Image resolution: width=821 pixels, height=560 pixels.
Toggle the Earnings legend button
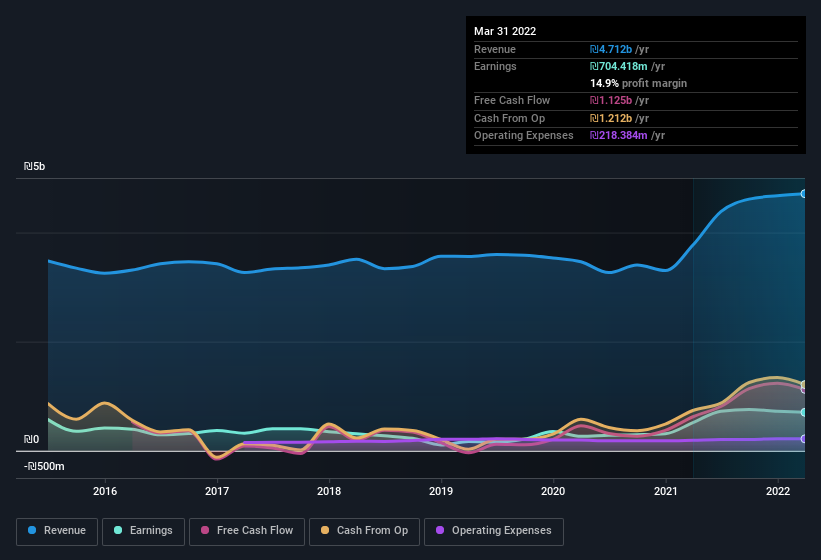click(x=143, y=531)
